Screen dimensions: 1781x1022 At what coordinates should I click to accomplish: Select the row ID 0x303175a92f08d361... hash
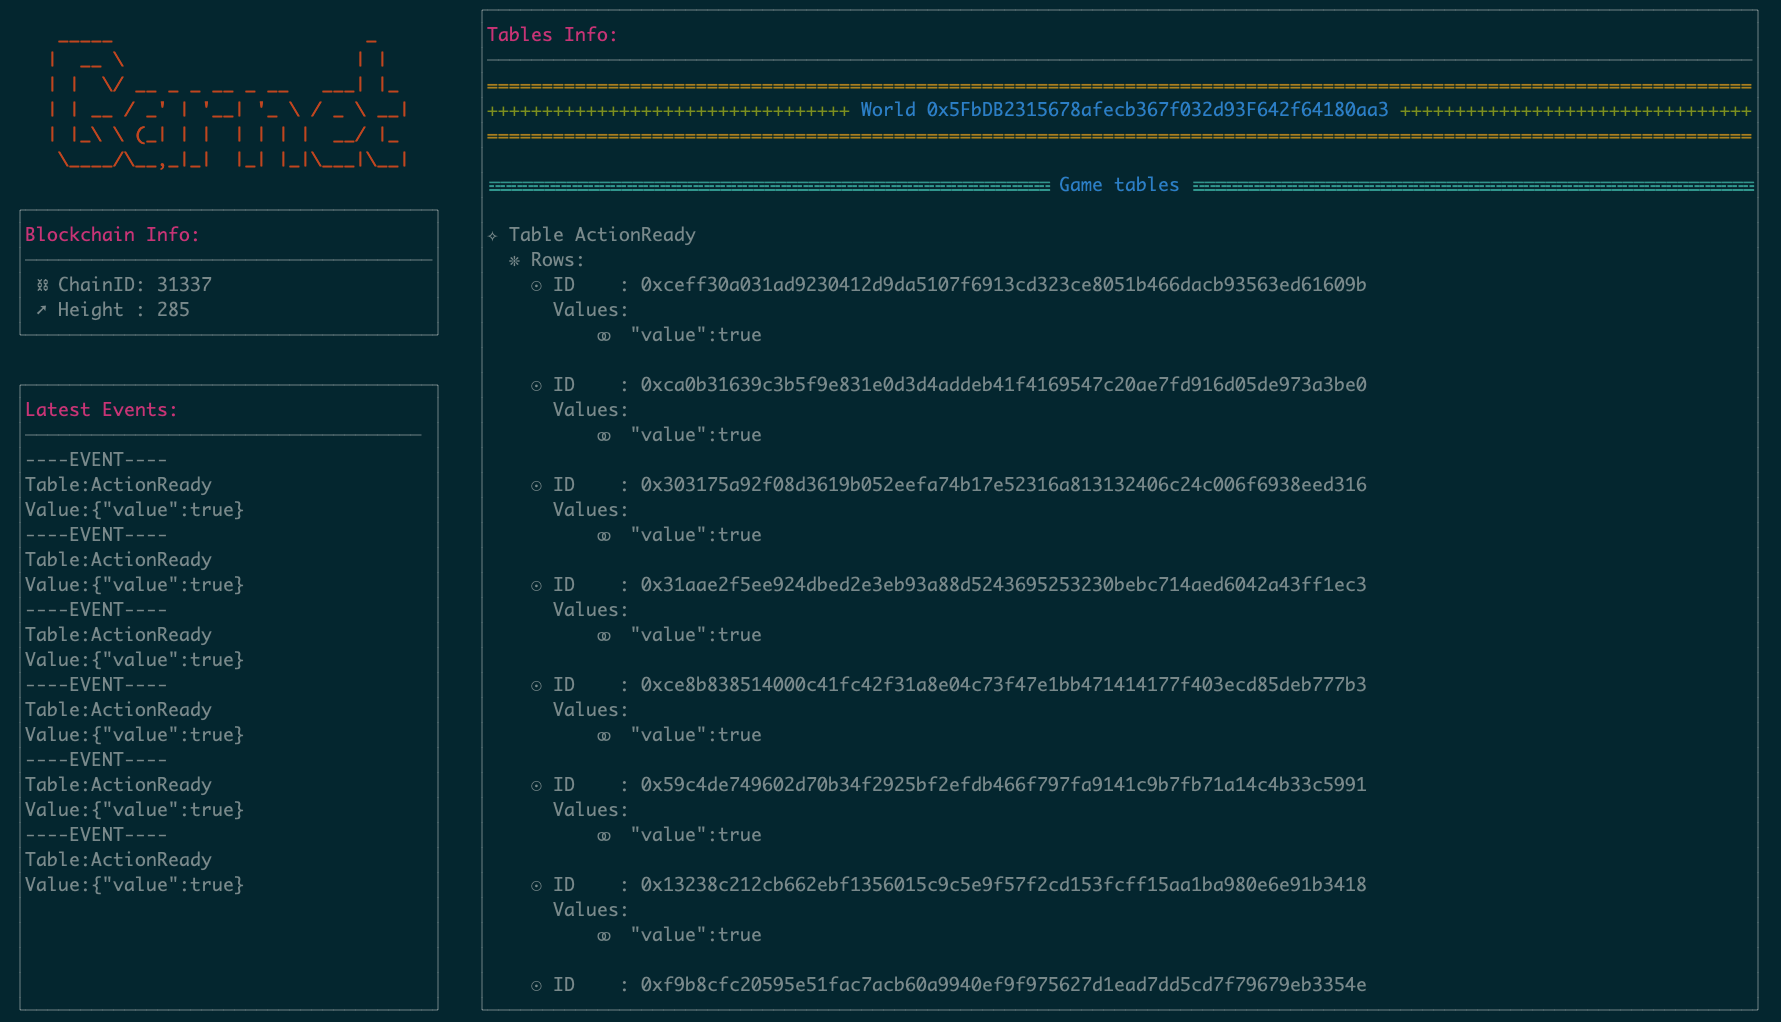(1003, 485)
